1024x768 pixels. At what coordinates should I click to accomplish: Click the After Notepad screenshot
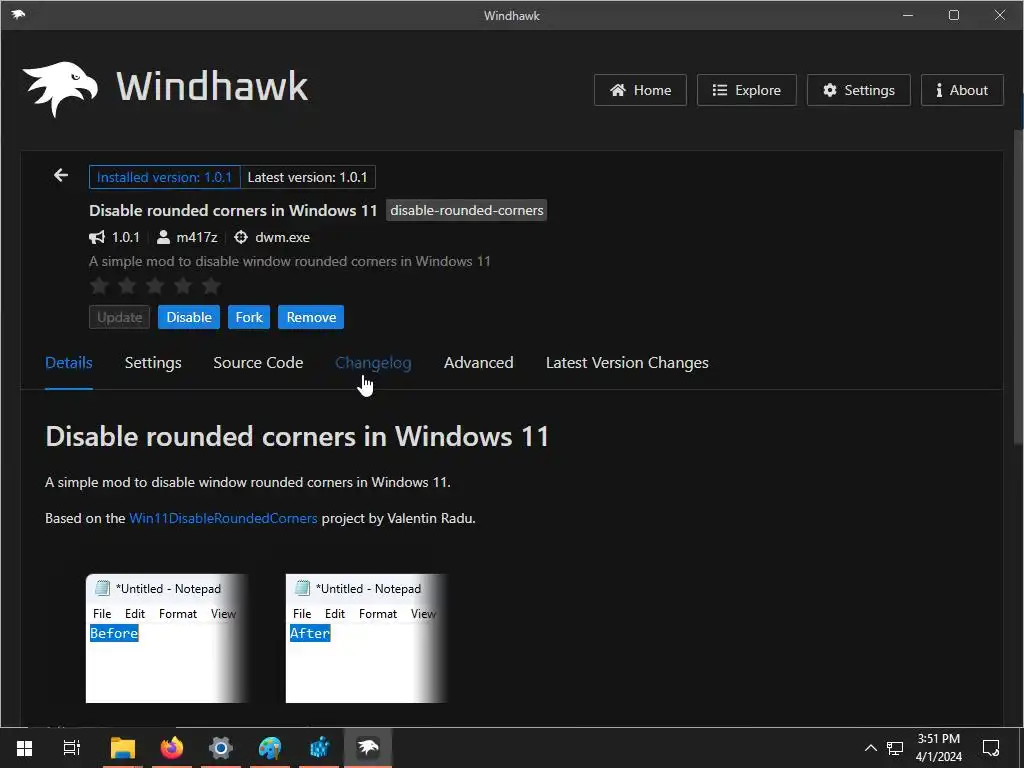click(367, 639)
